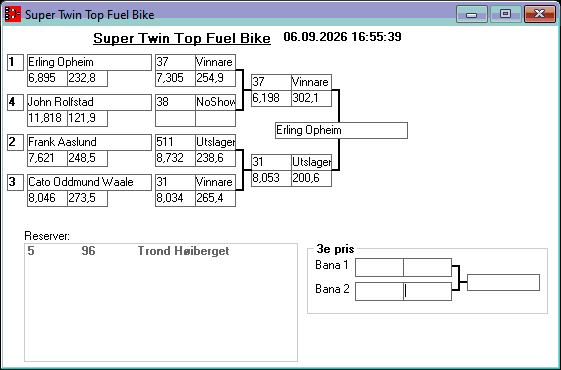Close the Super Twin Top Fuel Bike window
Screen dimensions: 561x370
[x=539, y=14]
